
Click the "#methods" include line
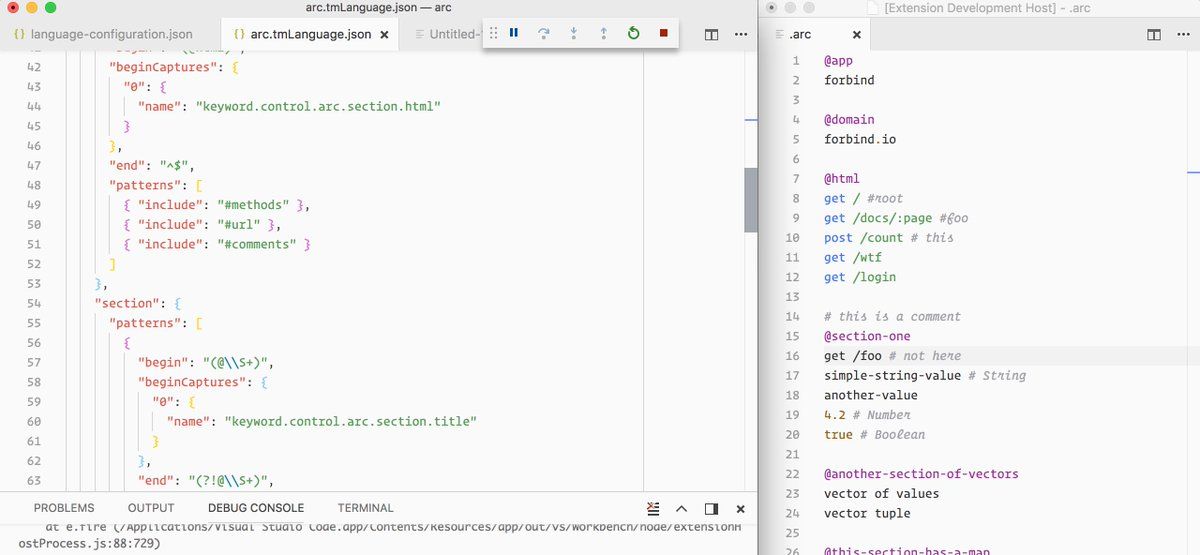[x=218, y=204]
